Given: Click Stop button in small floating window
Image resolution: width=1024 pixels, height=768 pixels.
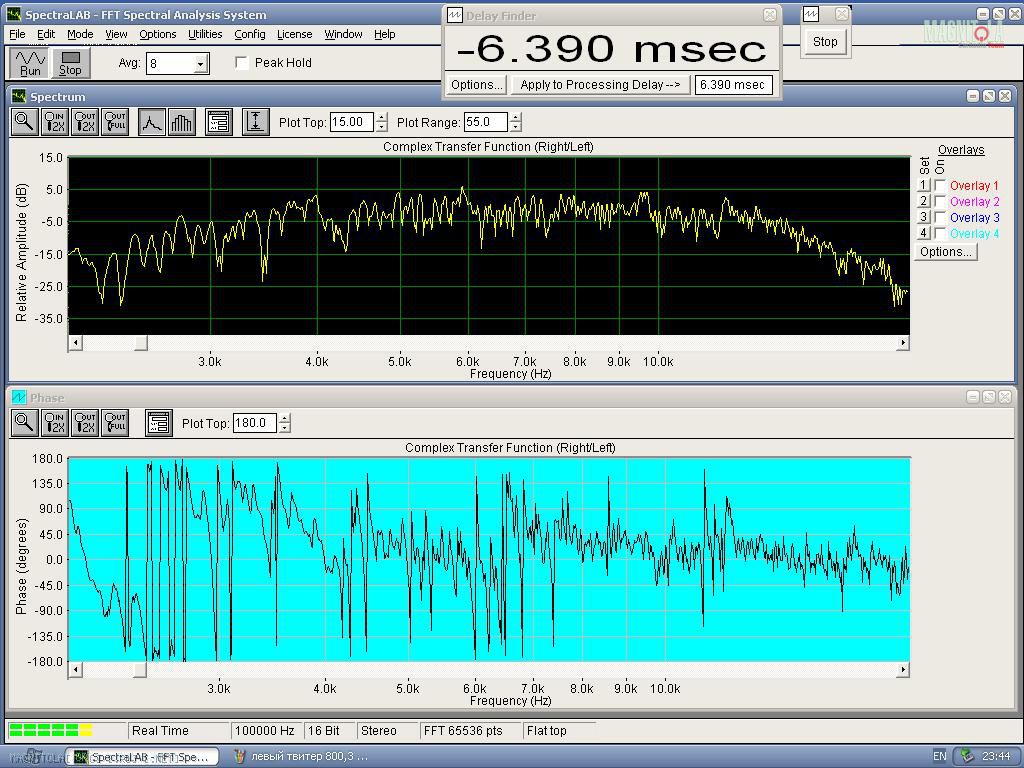Looking at the screenshot, I should [x=825, y=42].
